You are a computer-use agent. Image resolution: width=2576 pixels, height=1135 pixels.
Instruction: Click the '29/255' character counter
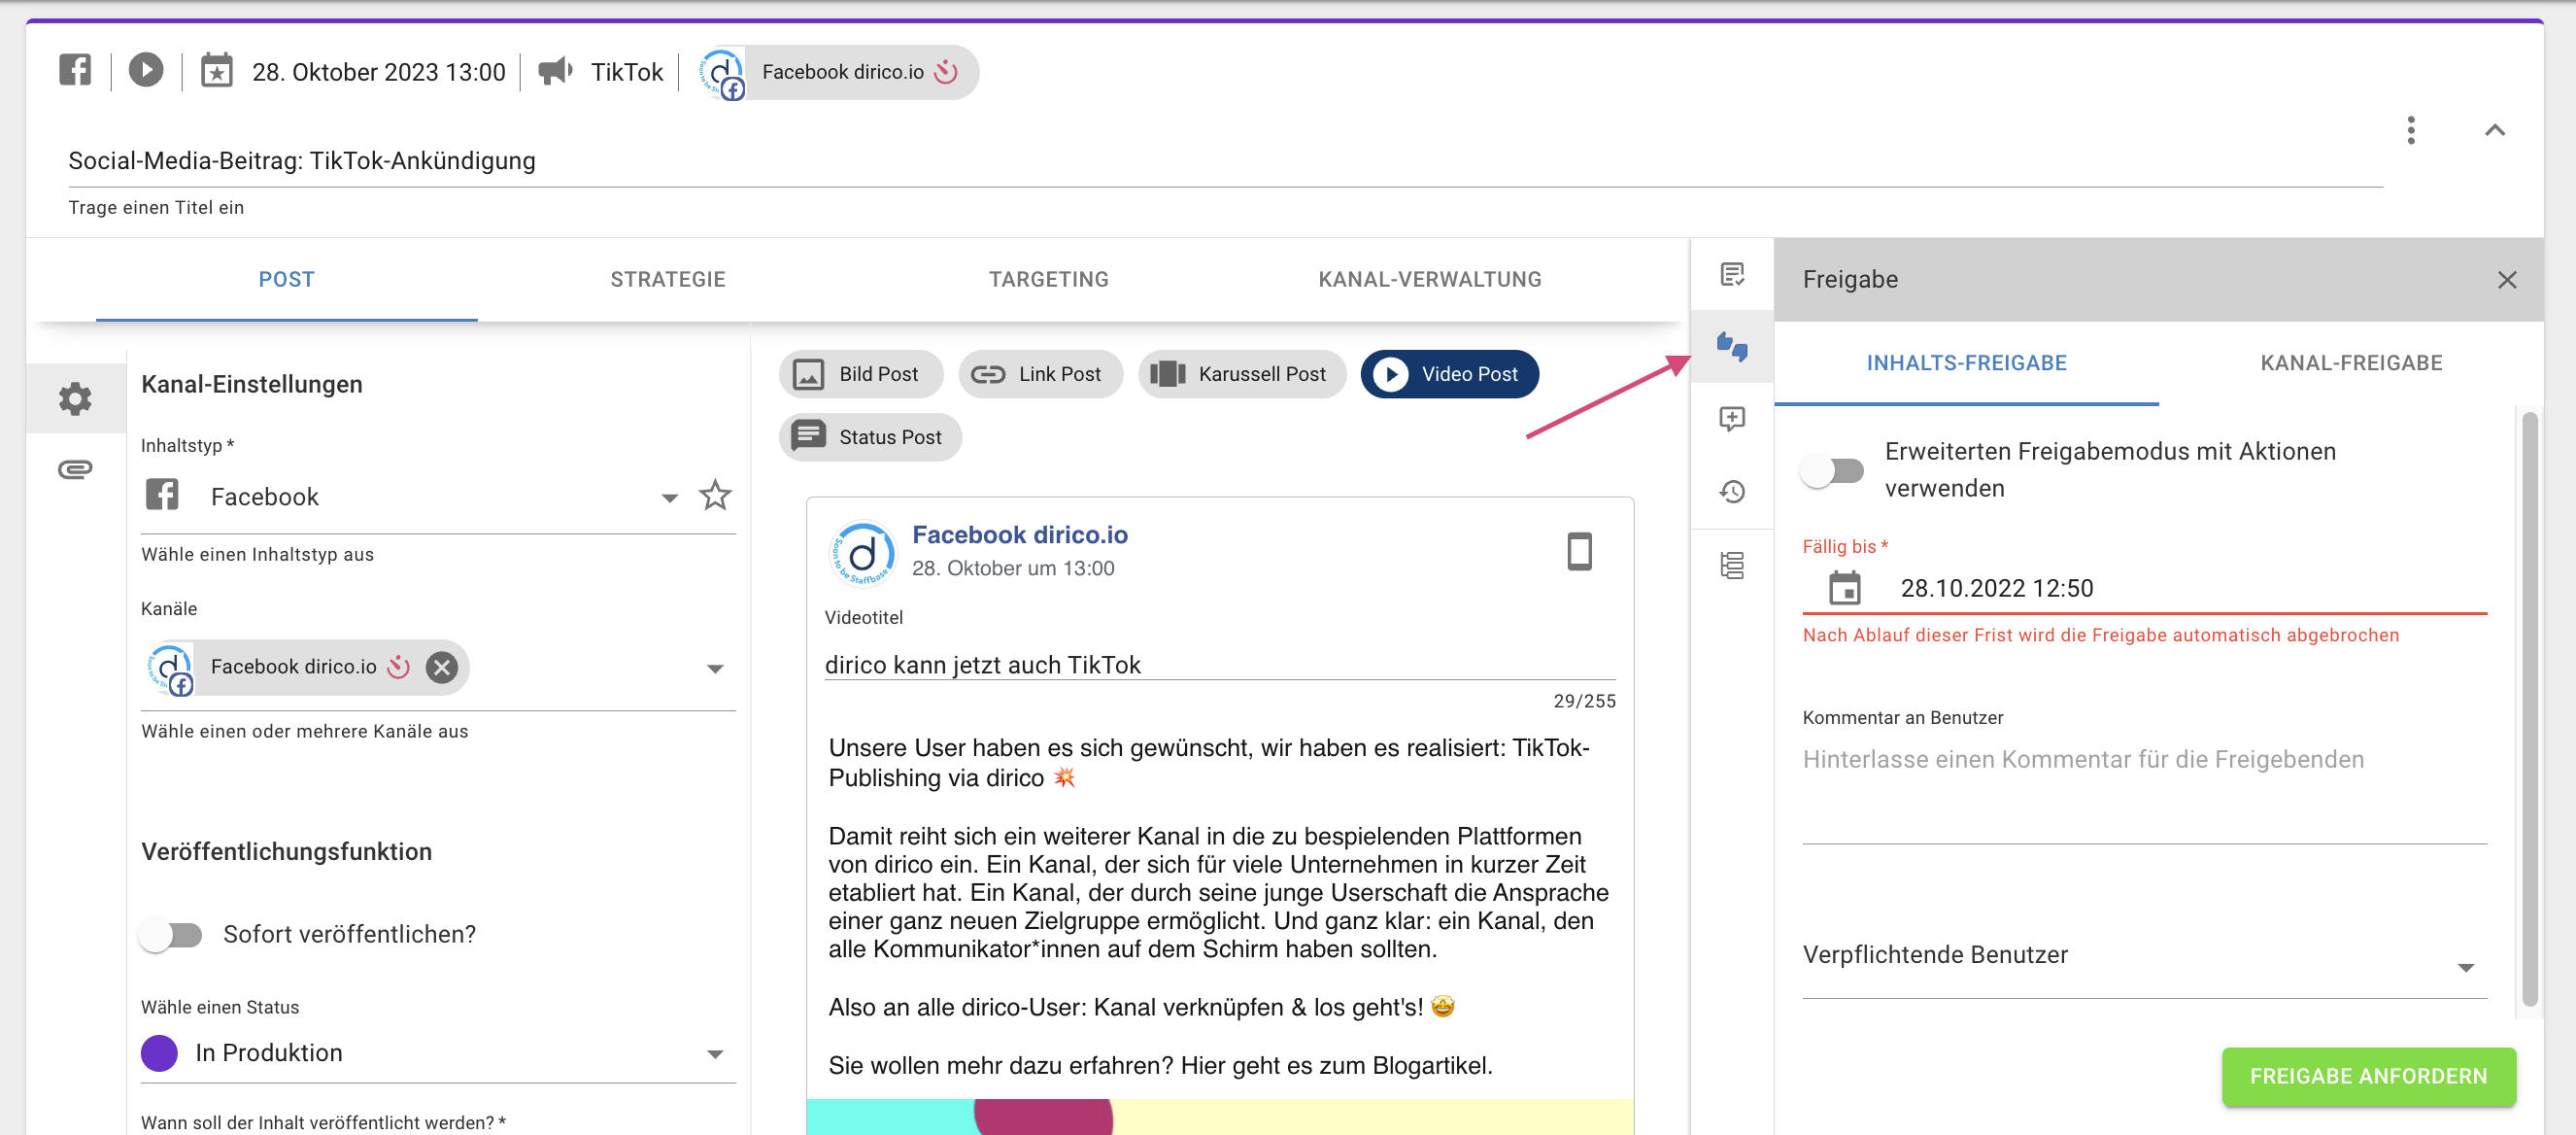pos(1584,701)
